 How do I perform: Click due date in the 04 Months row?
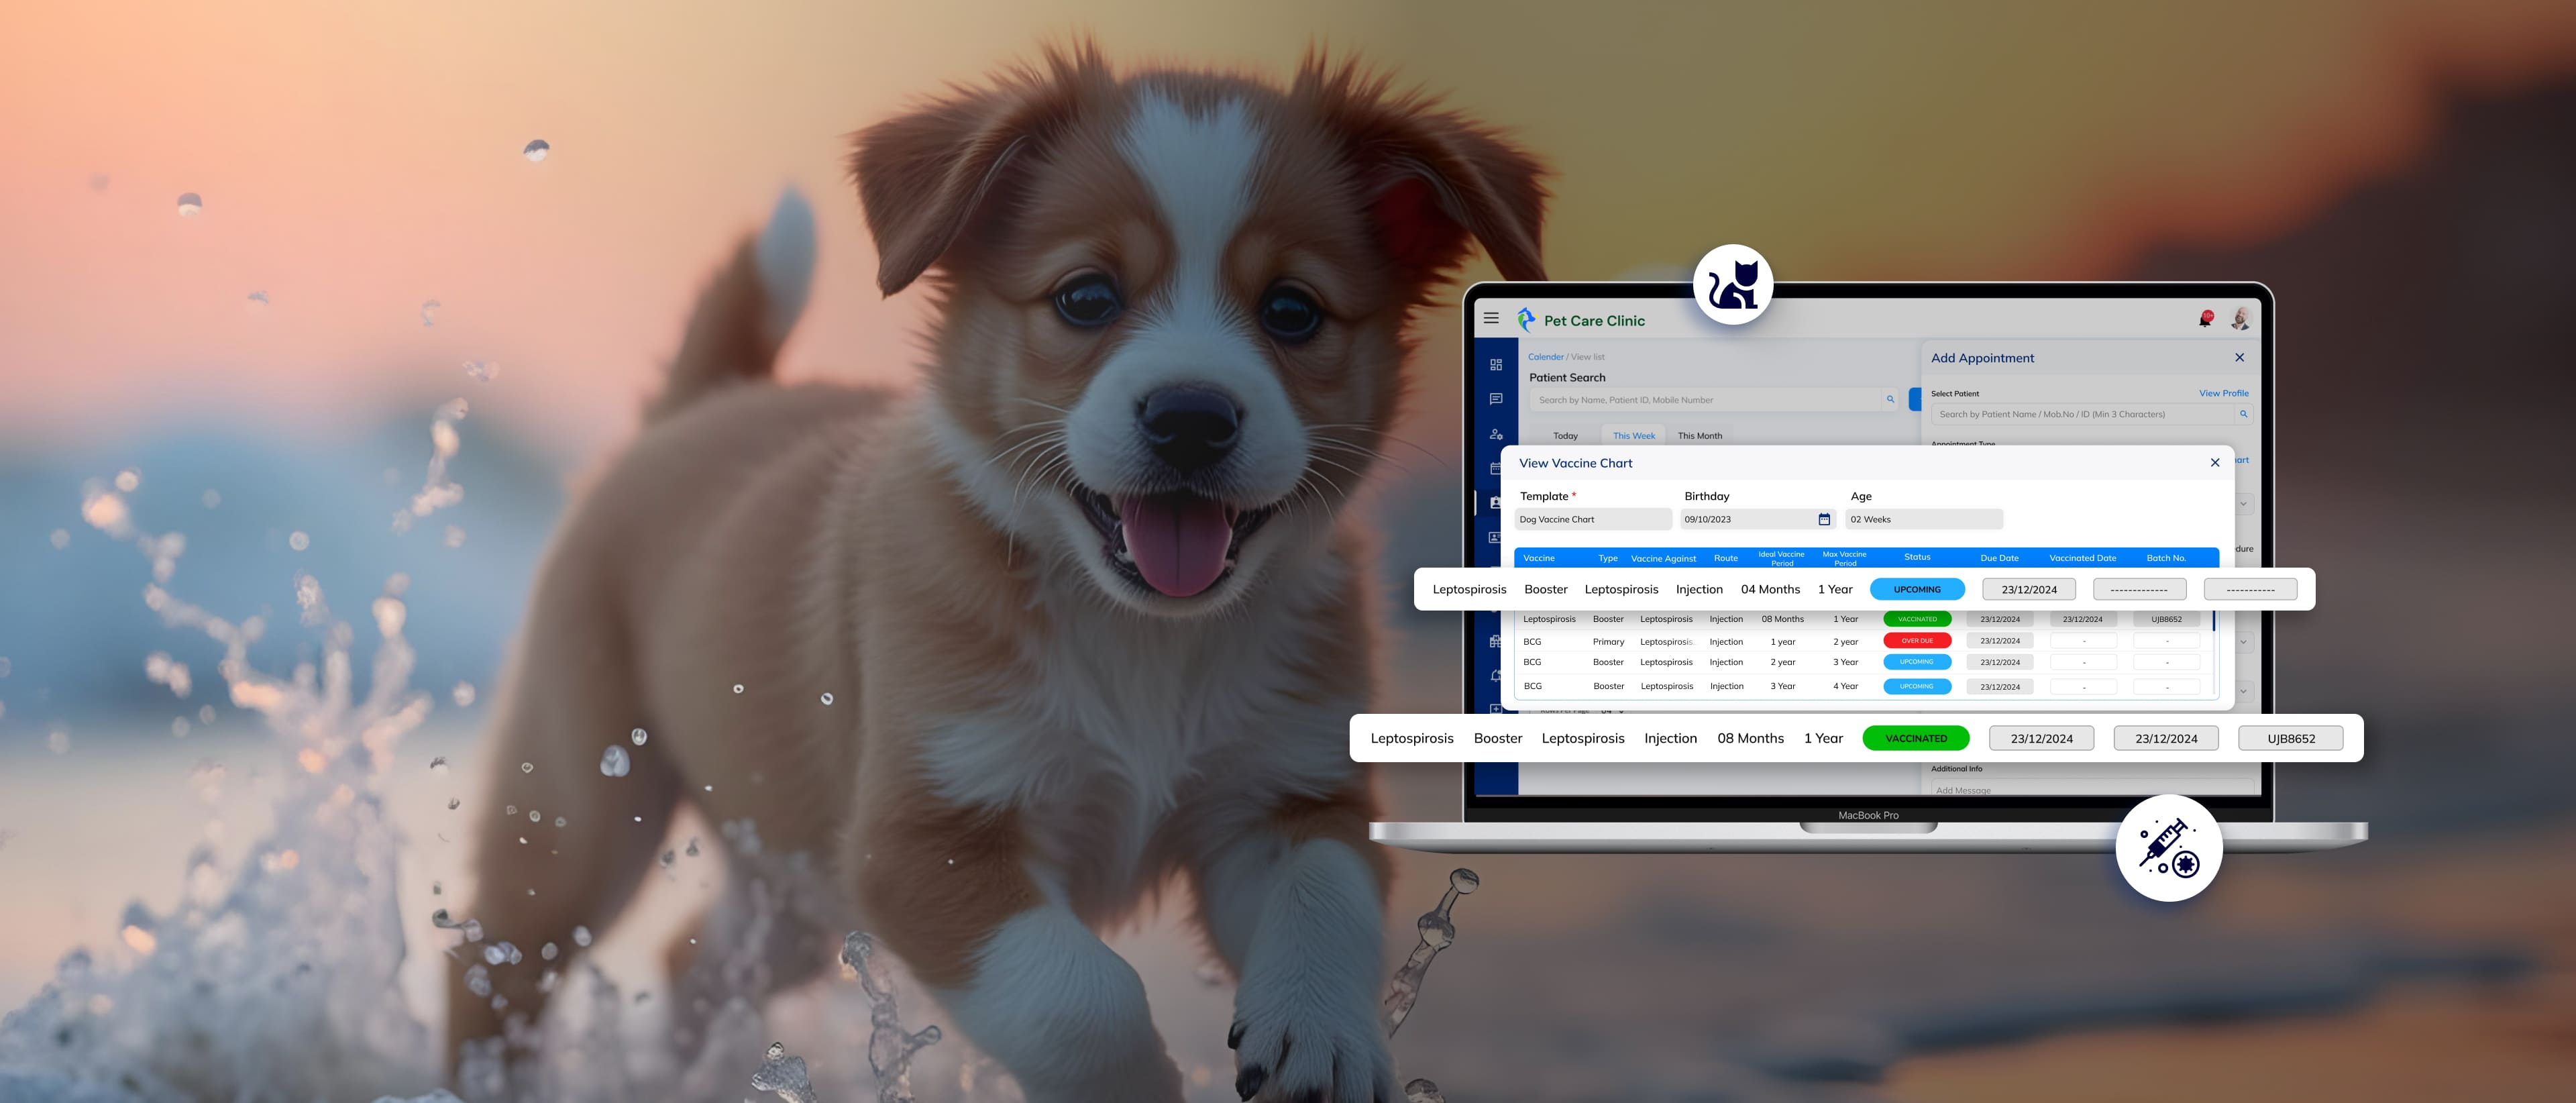coord(2029,589)
